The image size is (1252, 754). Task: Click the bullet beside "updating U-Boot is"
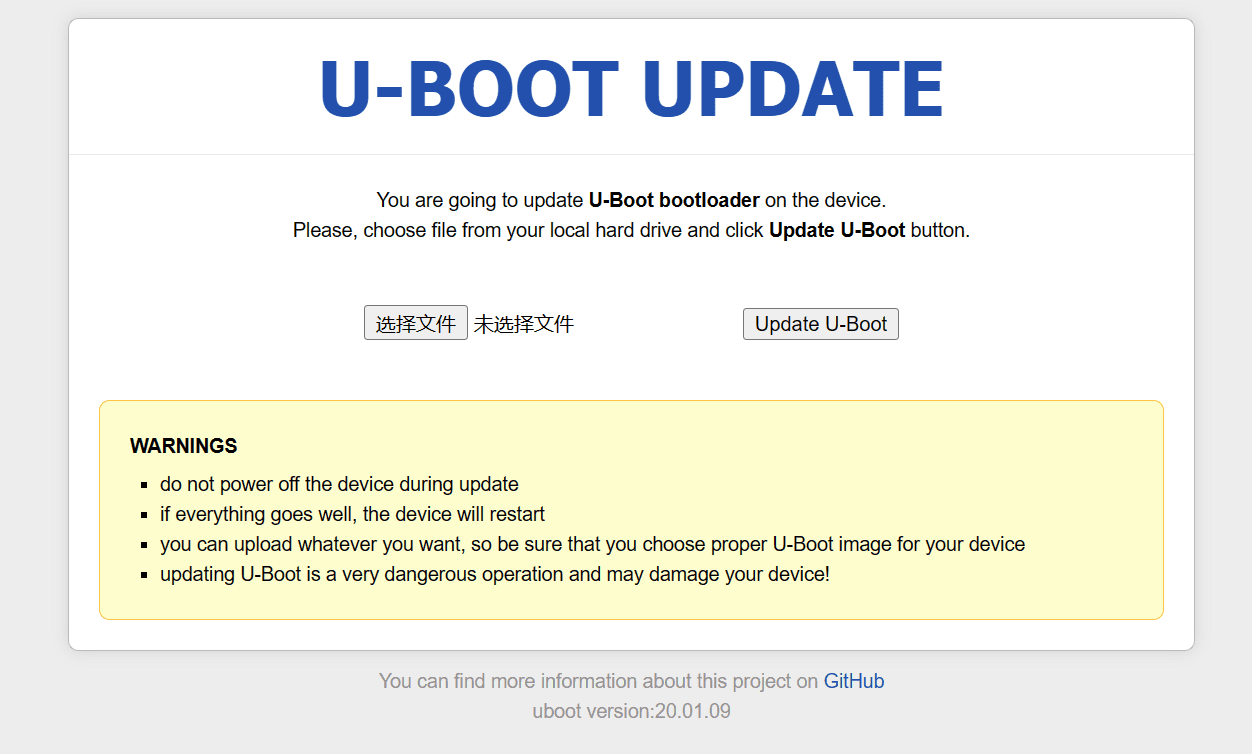pos(145,576)
